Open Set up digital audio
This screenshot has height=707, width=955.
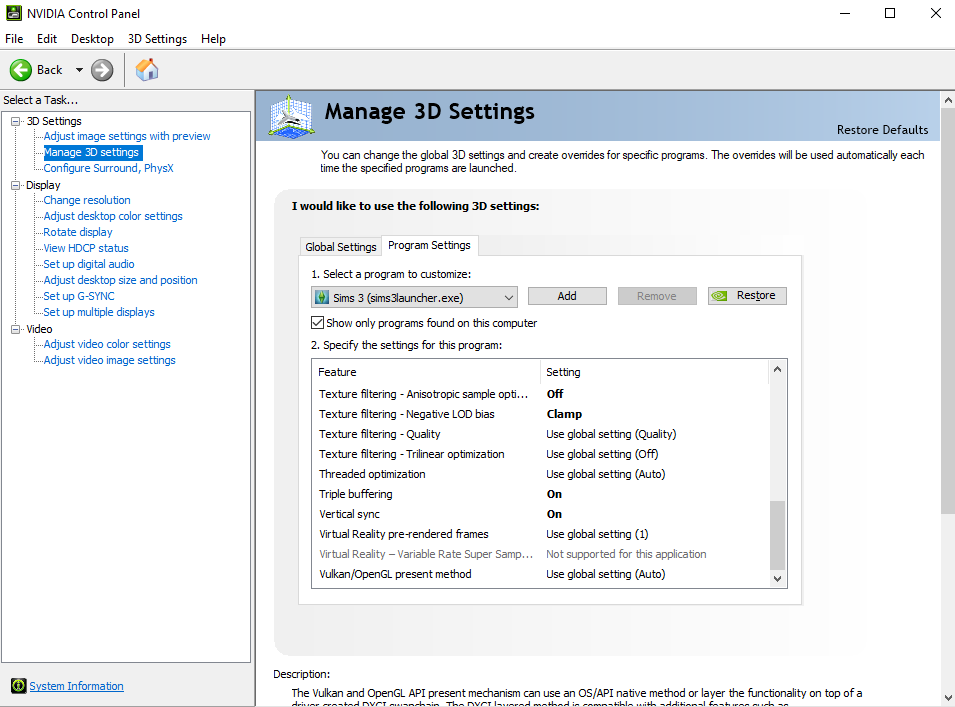(x=88, y=264)
